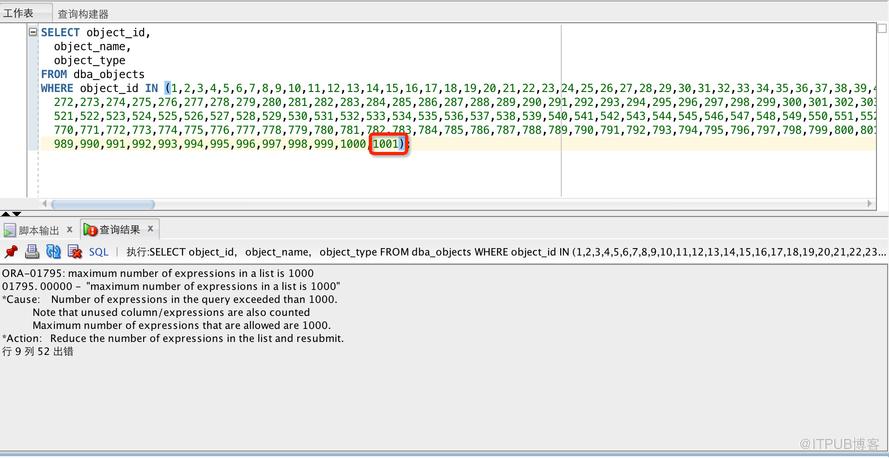
Task: Click the up arrow on pane splitter
Action: 6,214
